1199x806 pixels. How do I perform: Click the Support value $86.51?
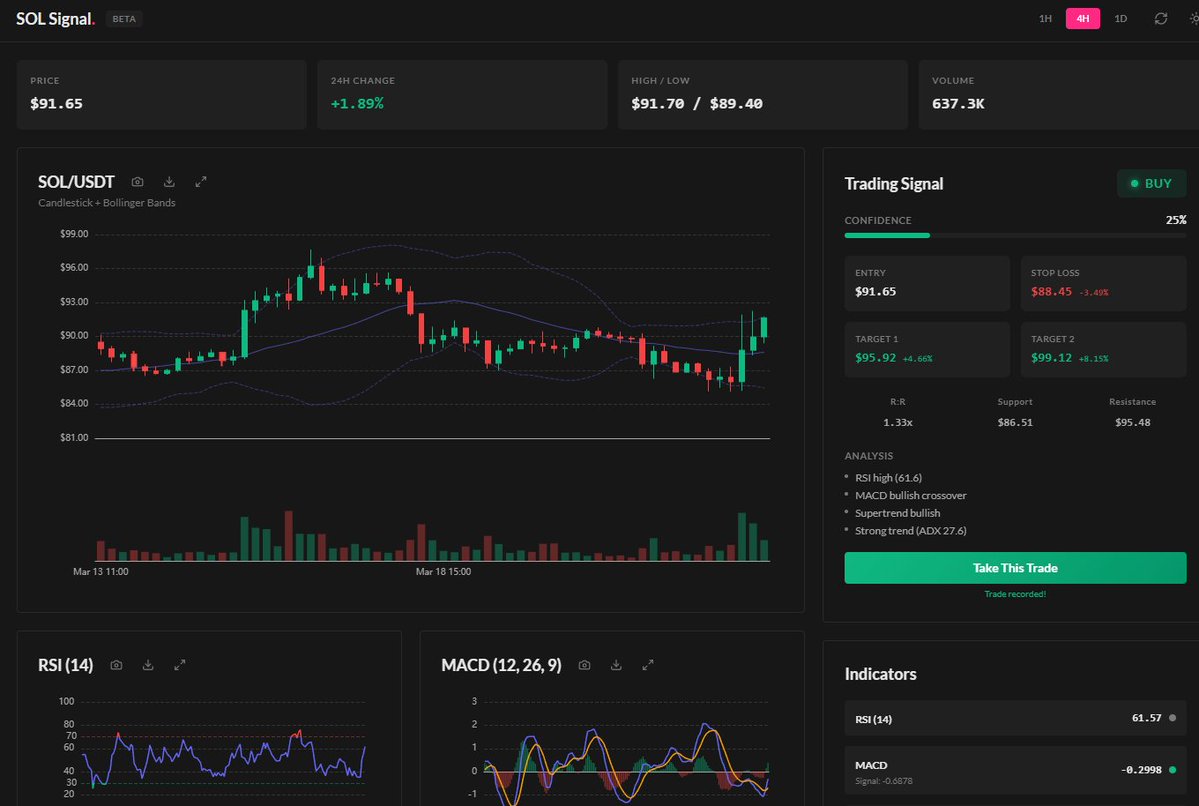tap(1015, 422)
